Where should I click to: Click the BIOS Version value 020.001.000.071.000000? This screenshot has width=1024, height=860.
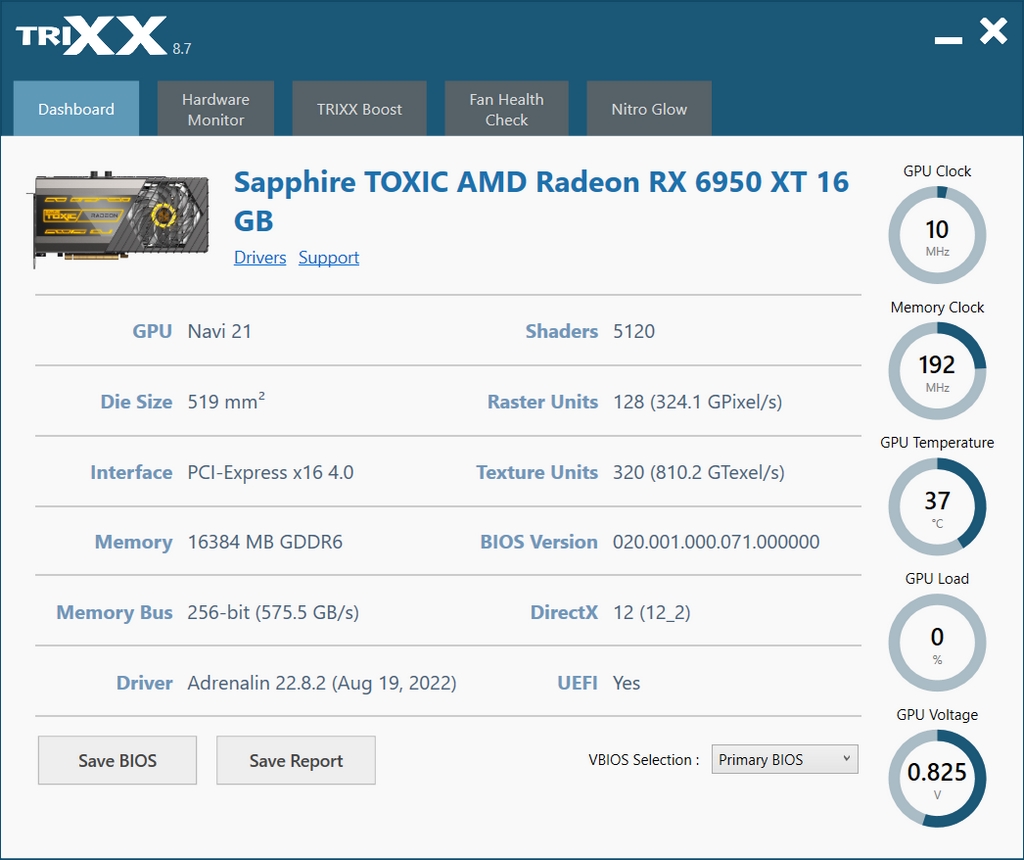point(716,542)
